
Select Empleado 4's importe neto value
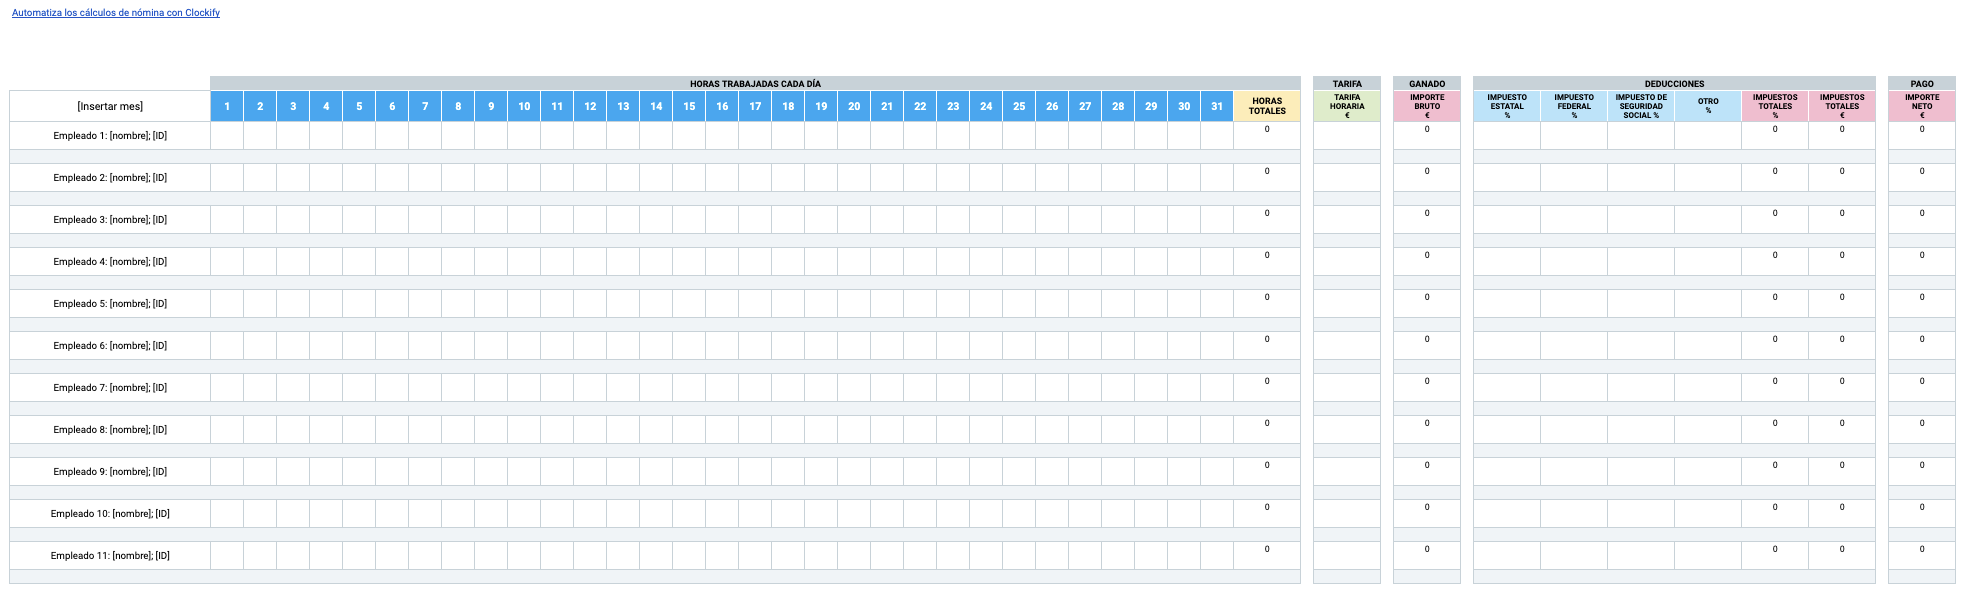click(x=1922, y=262)
